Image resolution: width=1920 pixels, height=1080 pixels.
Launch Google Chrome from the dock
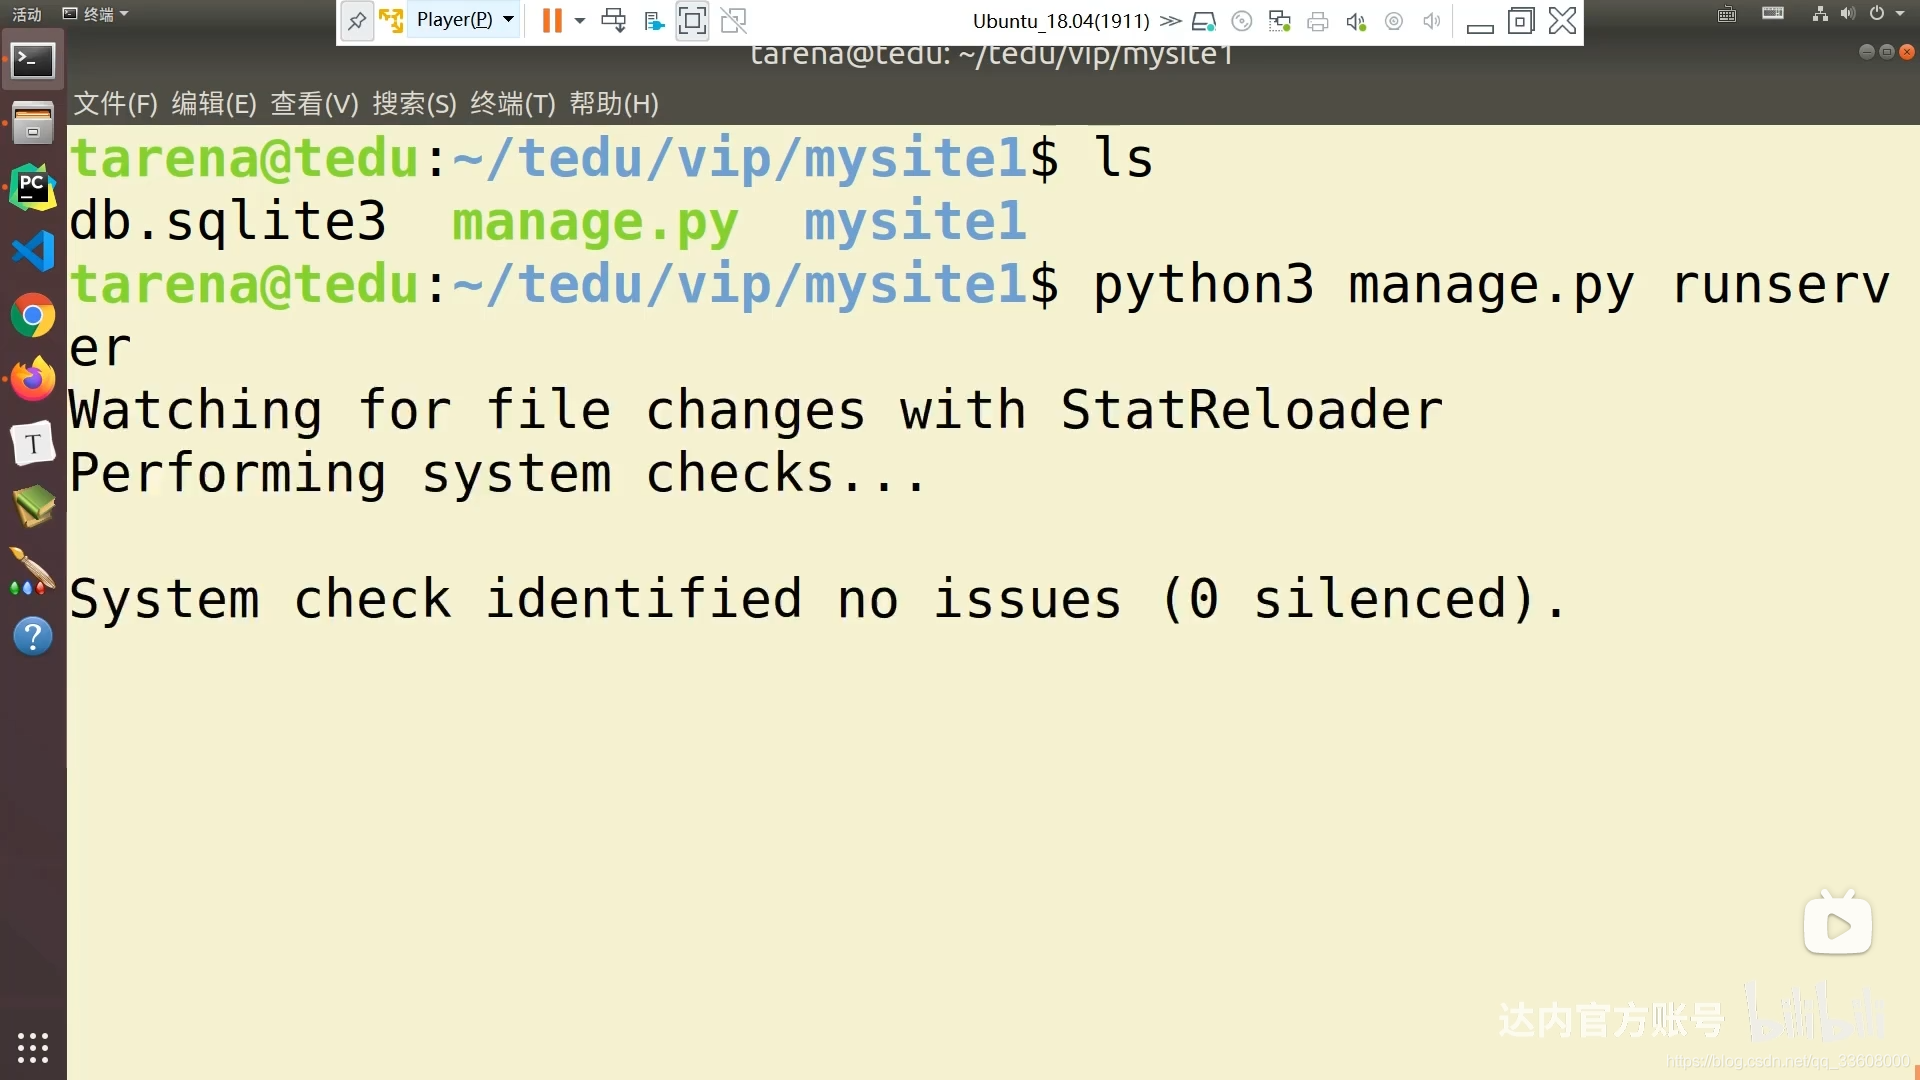(33, 316)
